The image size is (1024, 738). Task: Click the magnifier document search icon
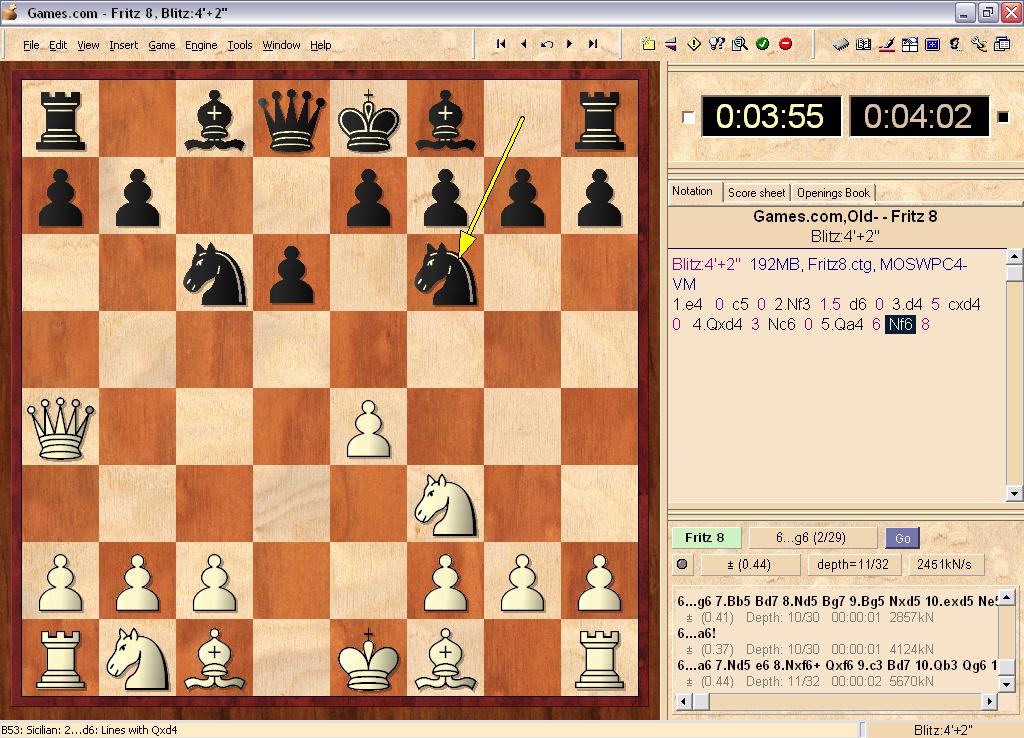pyautogui.click(x=739, y=44)
